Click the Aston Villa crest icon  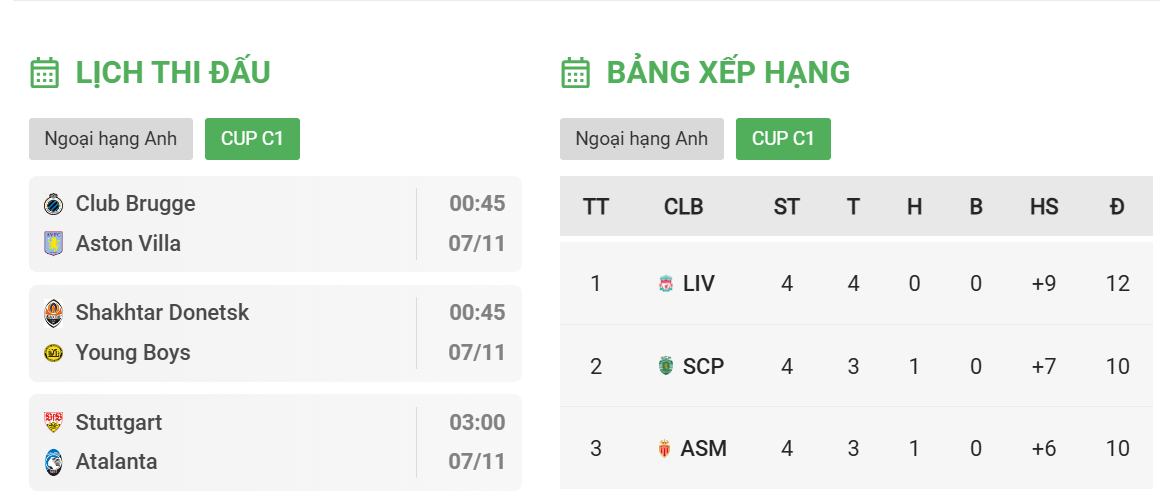(x=53, y=243)
